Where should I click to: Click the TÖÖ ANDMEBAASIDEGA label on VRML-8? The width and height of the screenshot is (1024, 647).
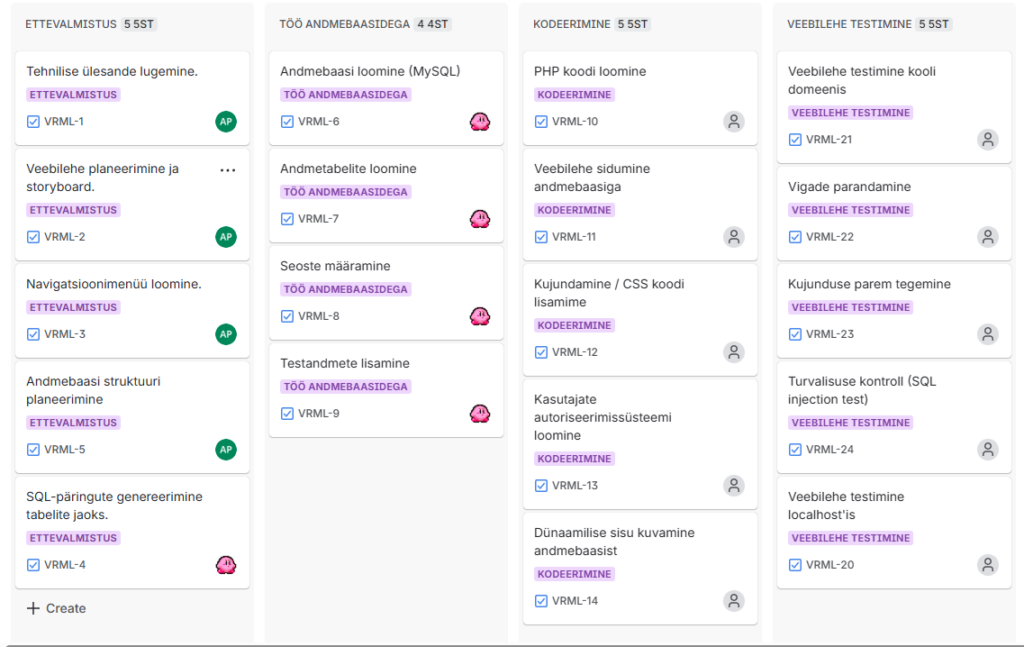pos(346,289)
